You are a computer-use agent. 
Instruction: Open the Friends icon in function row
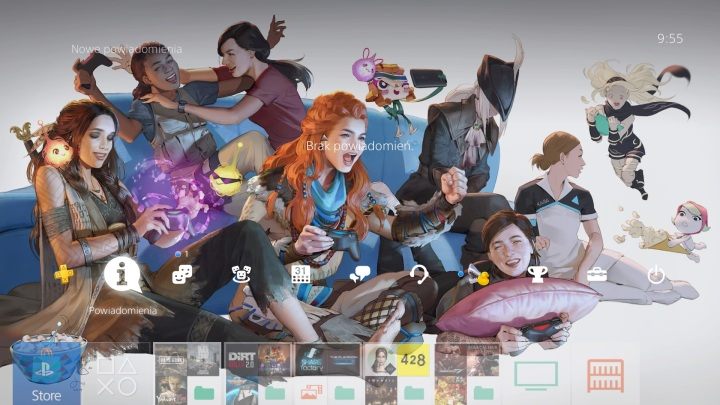(x=183, y=274)
